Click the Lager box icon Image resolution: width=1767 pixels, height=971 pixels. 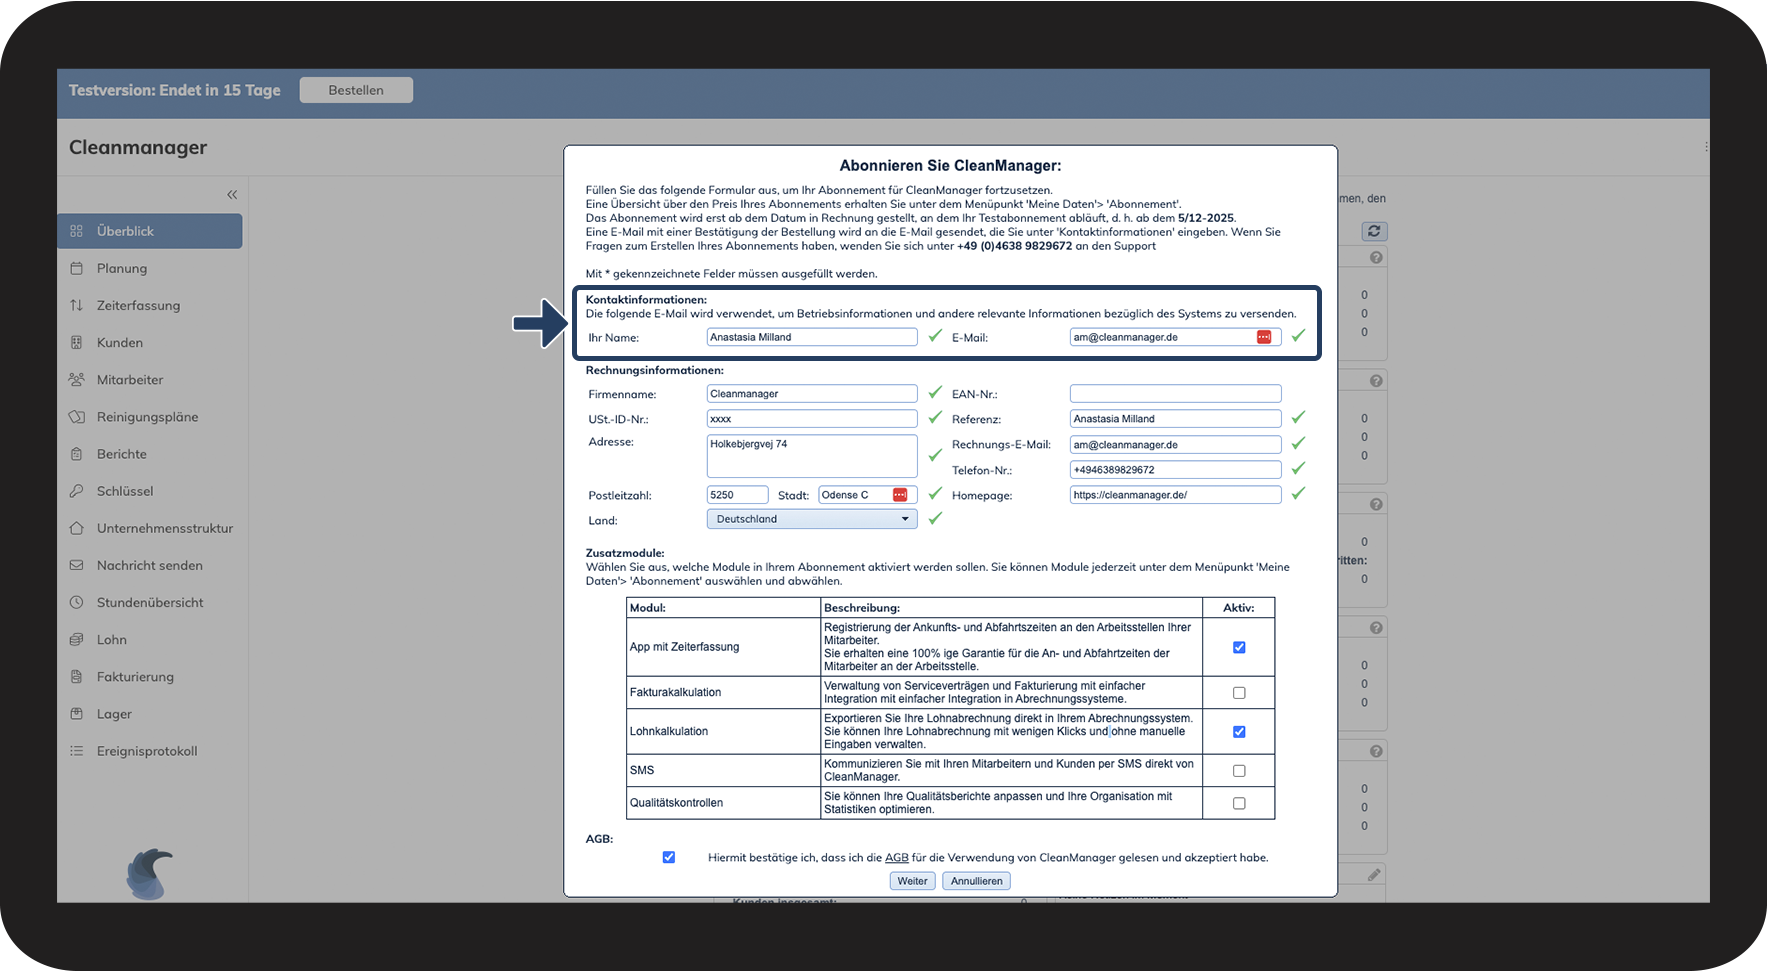point(76,714)
